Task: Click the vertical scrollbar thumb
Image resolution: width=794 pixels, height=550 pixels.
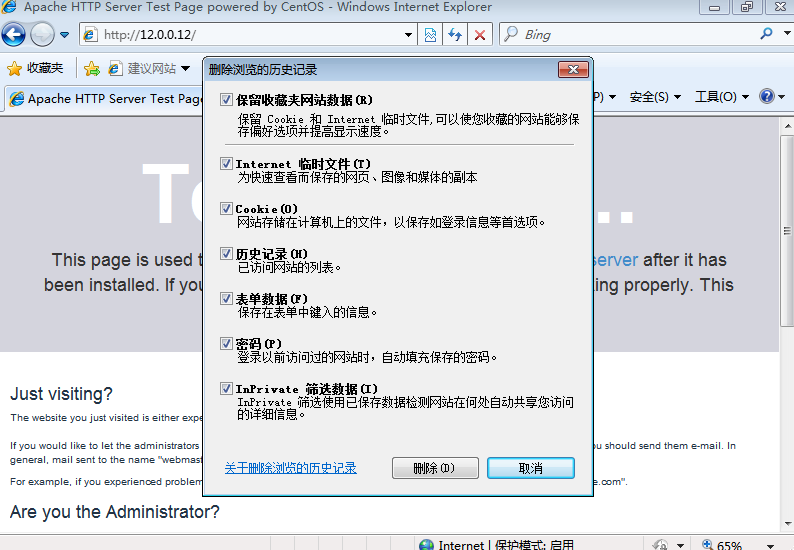Action: [787, 231]
